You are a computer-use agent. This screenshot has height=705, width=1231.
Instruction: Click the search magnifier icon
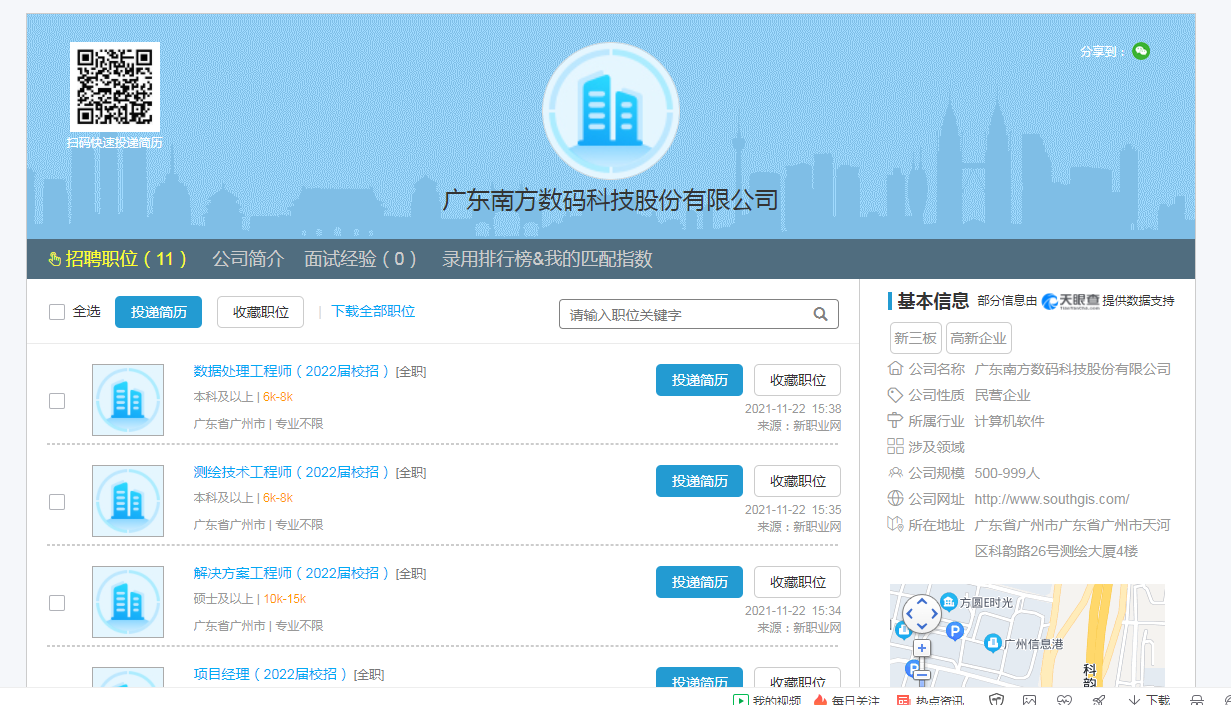point(820,314)
